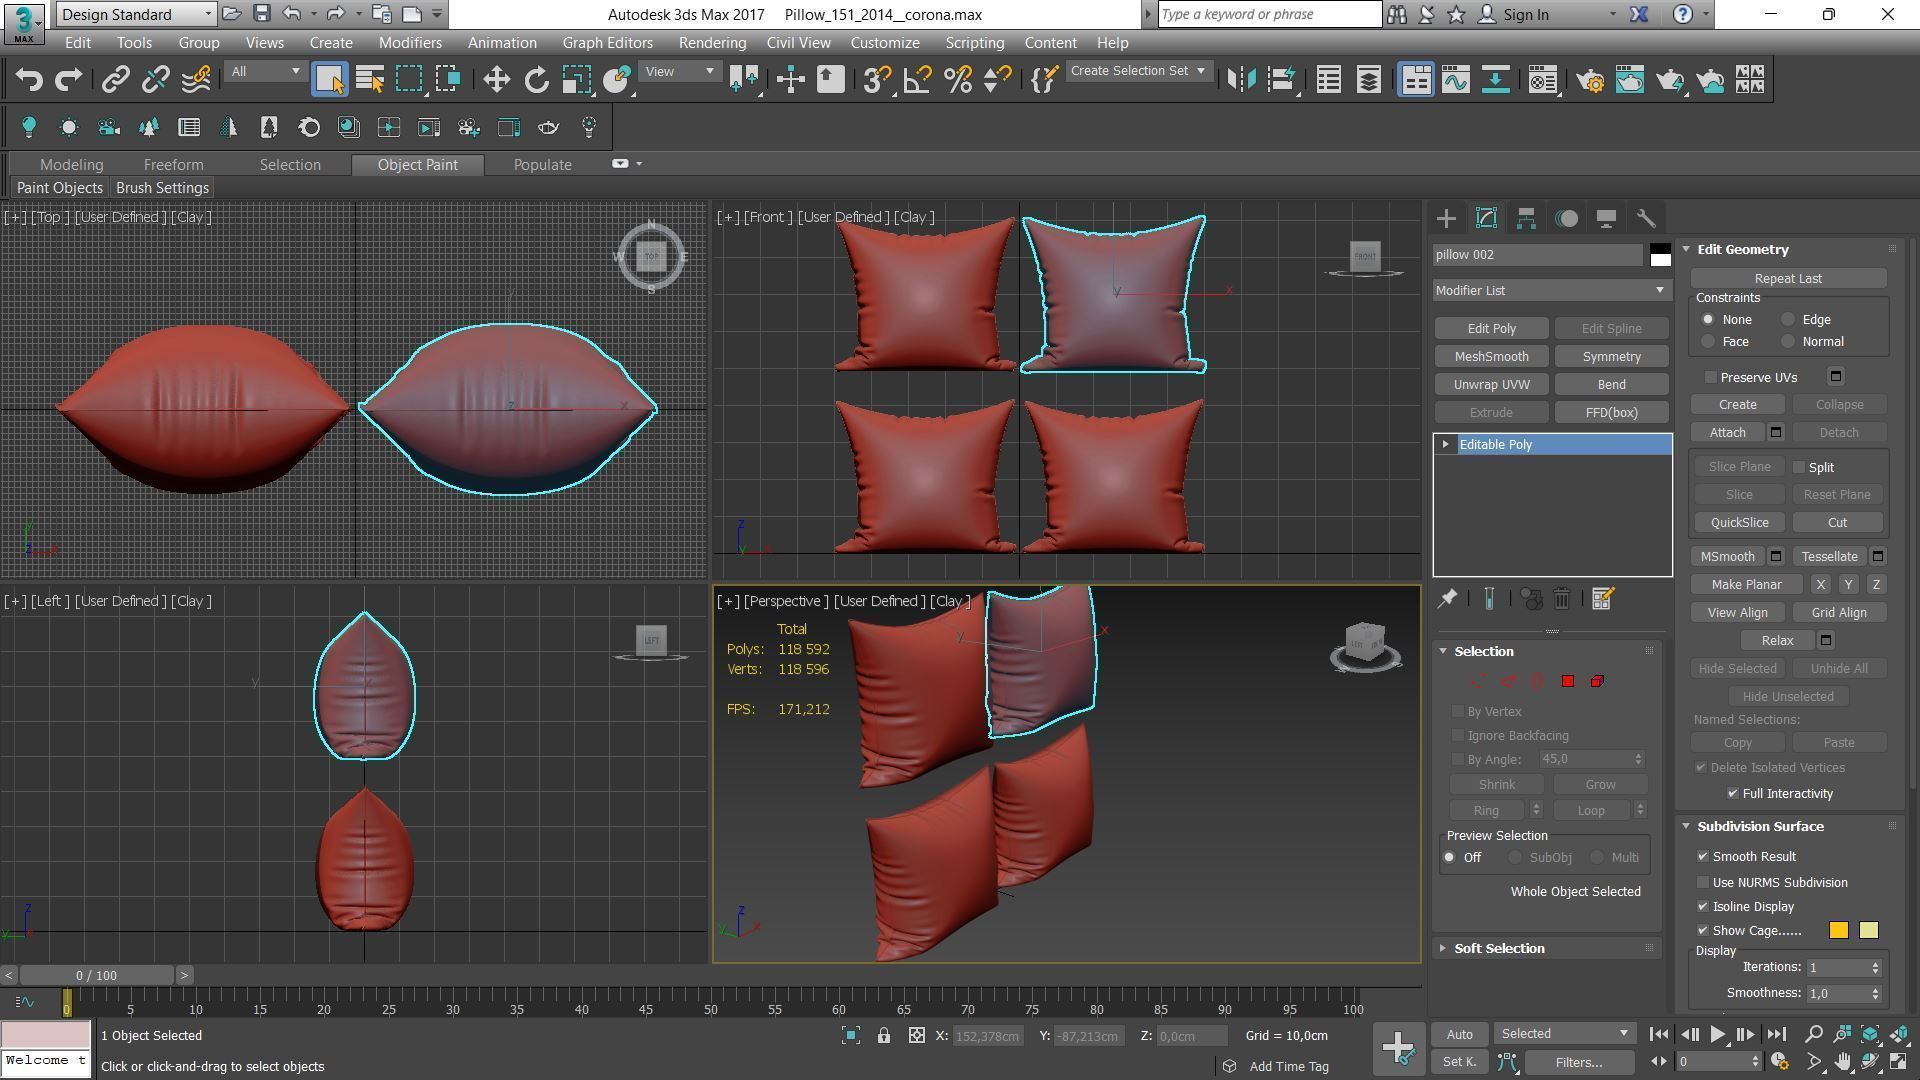Screen dimensions: 1920x1080
Task: Open the Utilities wrench panel tab
Action: point(1646,218)
